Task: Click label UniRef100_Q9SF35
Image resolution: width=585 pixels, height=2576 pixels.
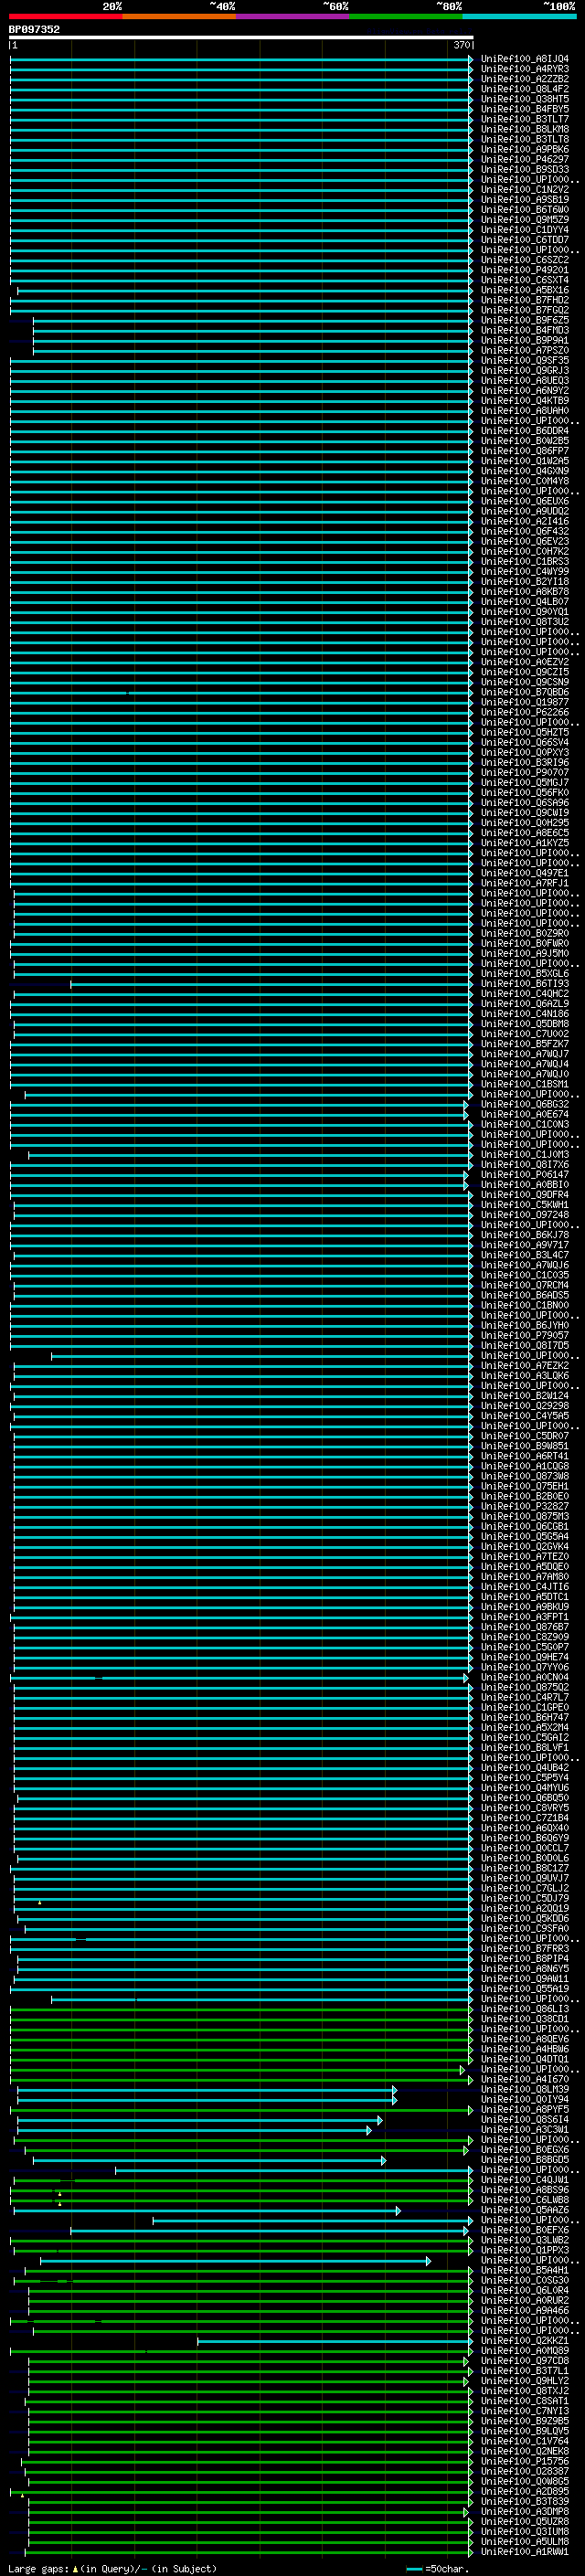Action: [x=525, y=360]
